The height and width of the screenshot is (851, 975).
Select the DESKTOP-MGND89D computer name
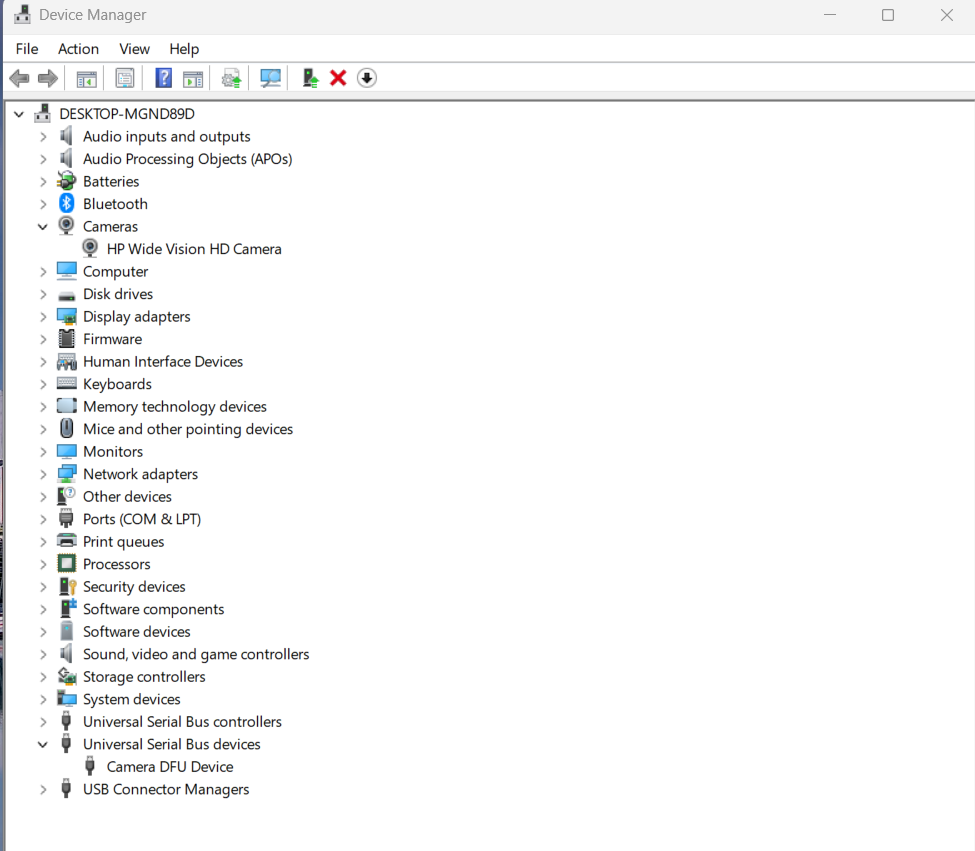pyautogui.click(x=127, y=114)
